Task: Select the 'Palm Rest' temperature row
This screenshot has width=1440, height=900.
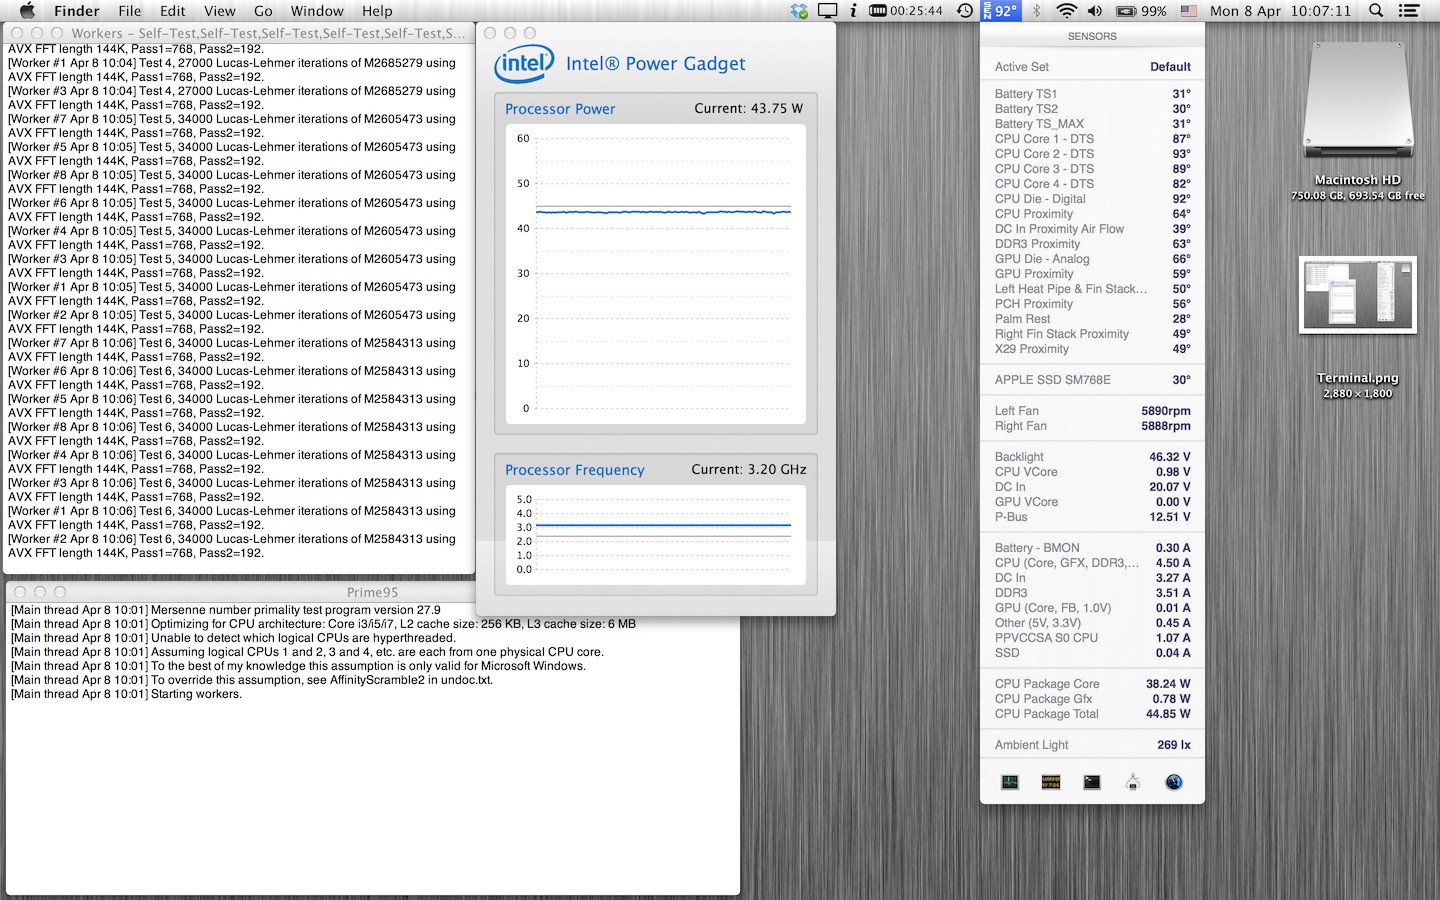Action: (x=1092, y=319)
